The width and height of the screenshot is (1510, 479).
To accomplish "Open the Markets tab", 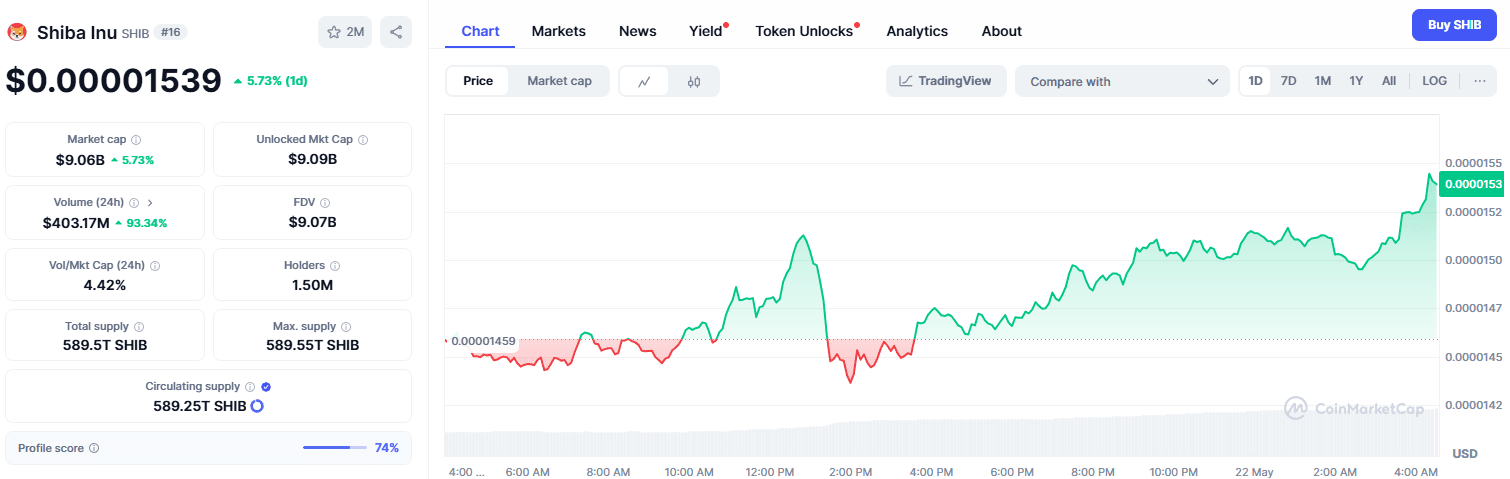I will (559, 31).
